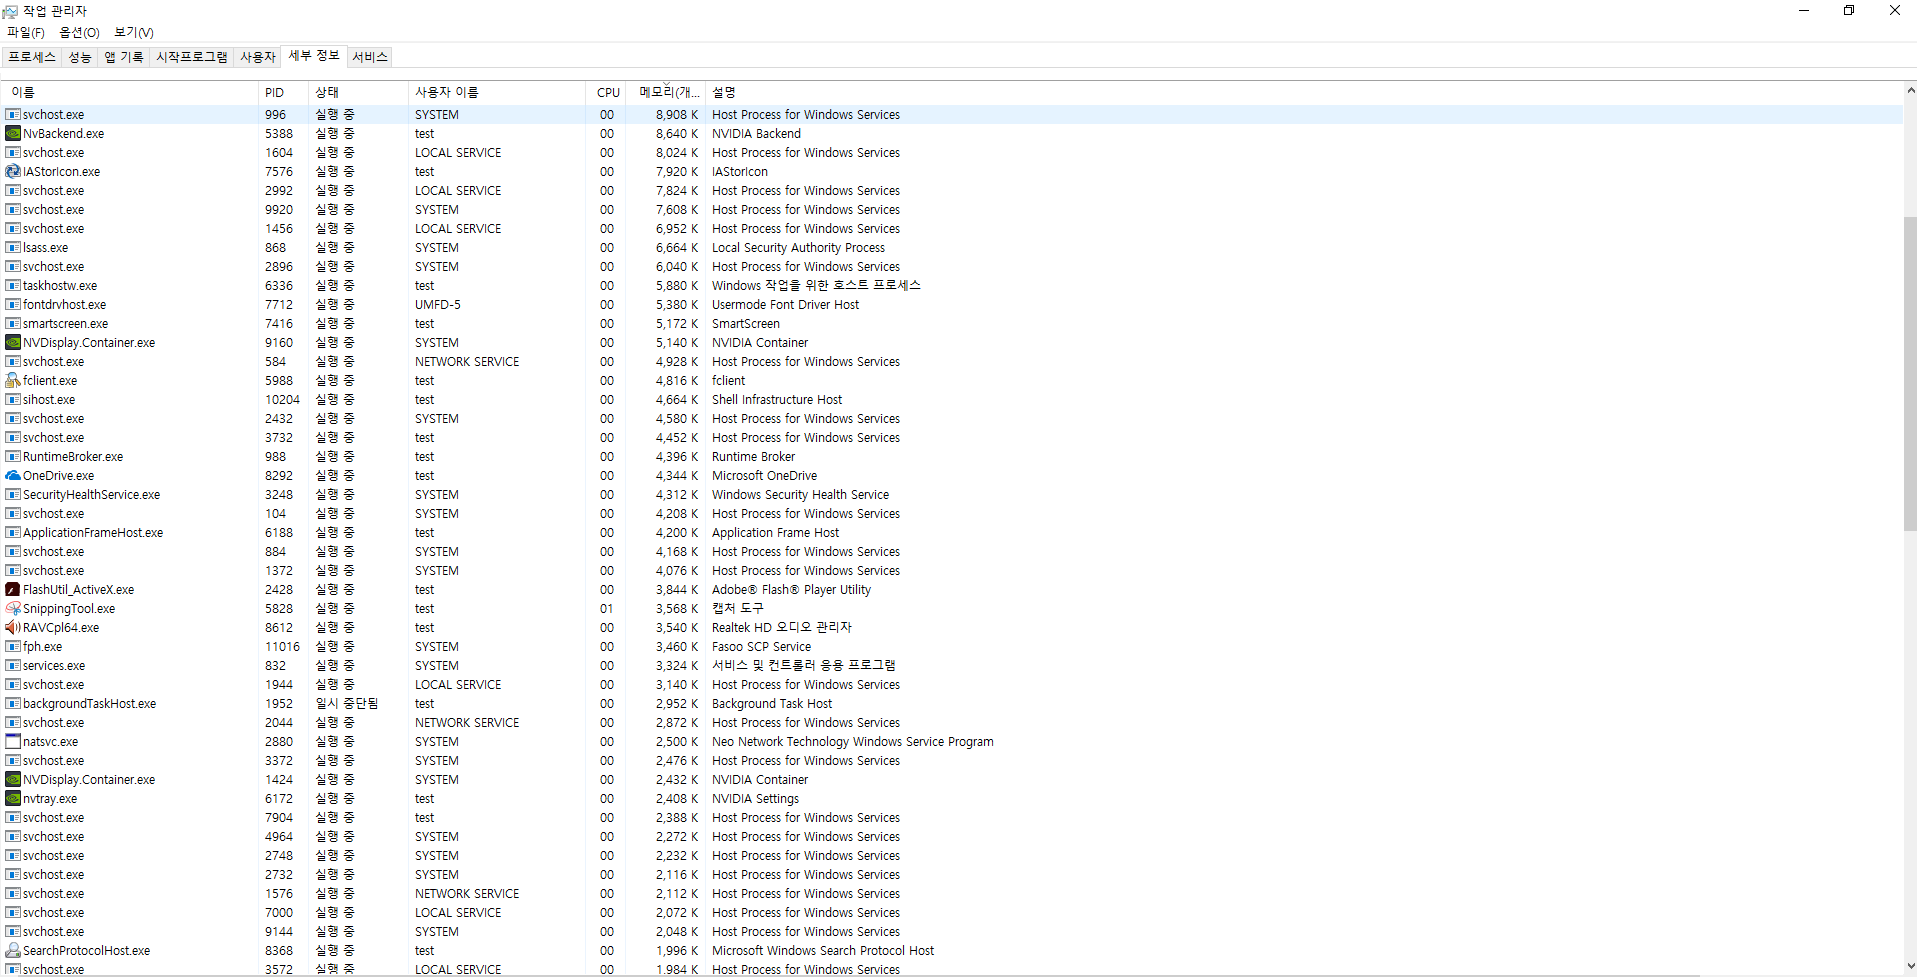The width and height of the screenshot is (1917, 977).
Task: Open the 파일(F) menu
Action: tap(26, 33)
